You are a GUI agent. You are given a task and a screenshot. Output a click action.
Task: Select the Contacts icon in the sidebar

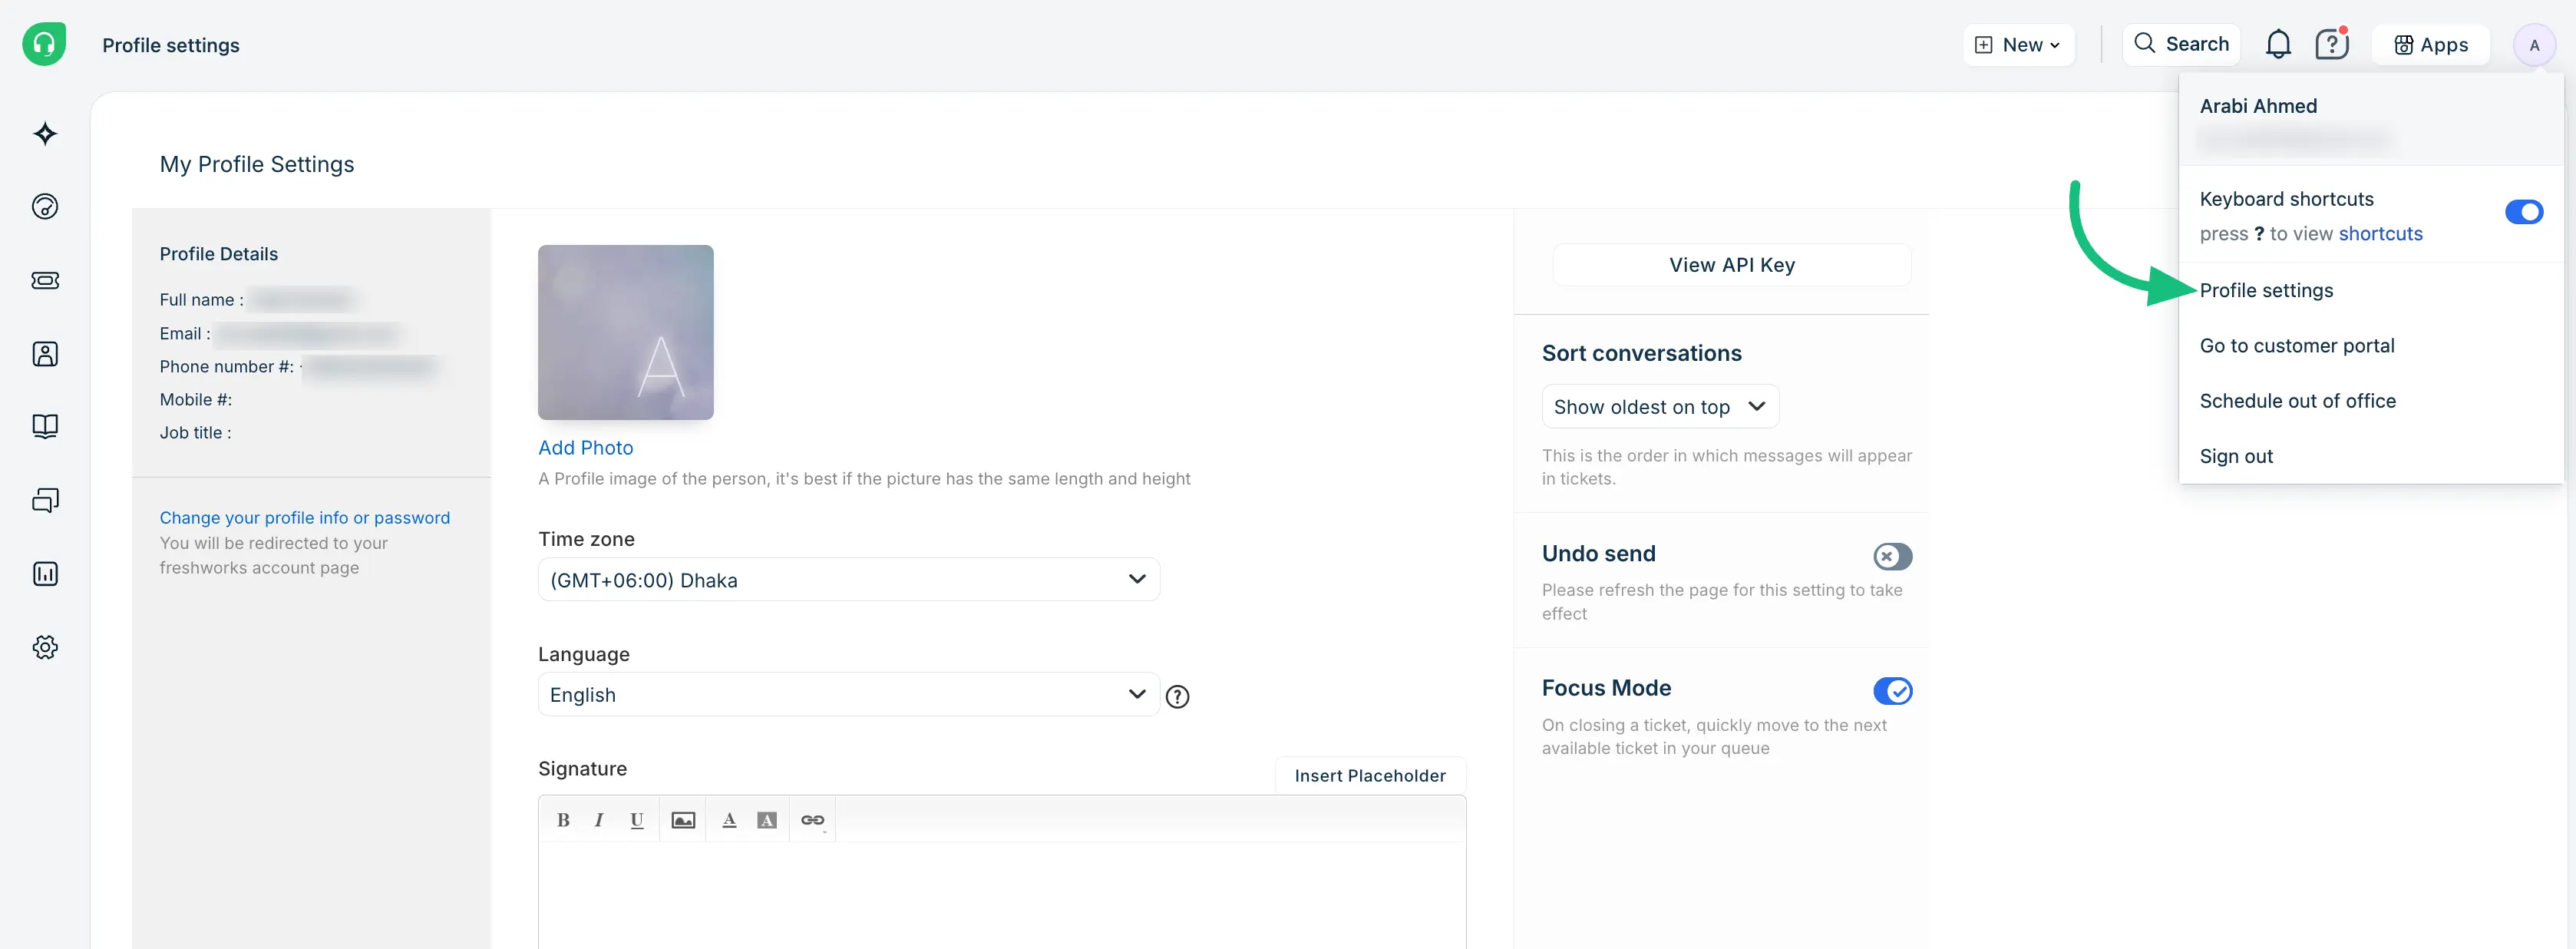coord(44,353)
